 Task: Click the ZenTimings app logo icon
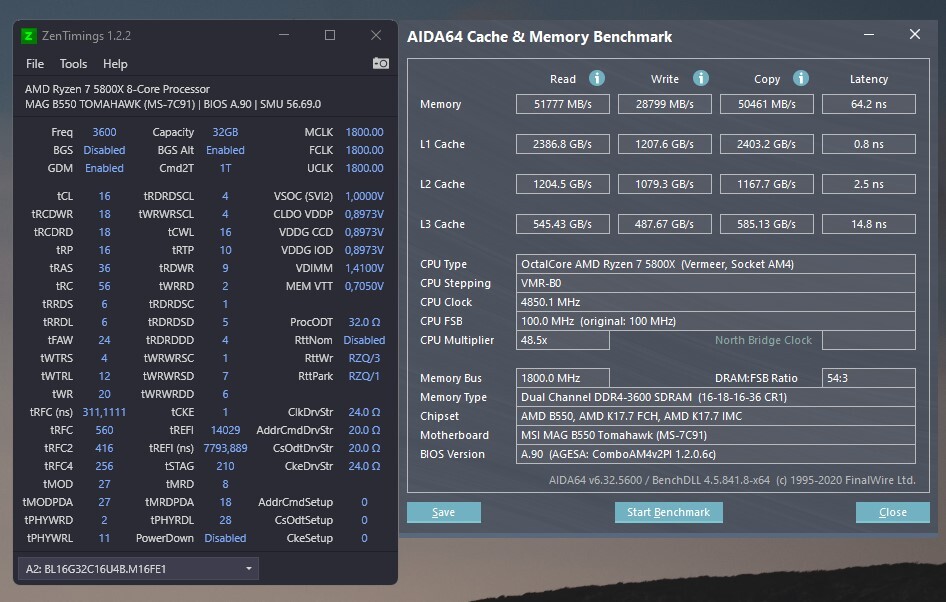point(28,36)
